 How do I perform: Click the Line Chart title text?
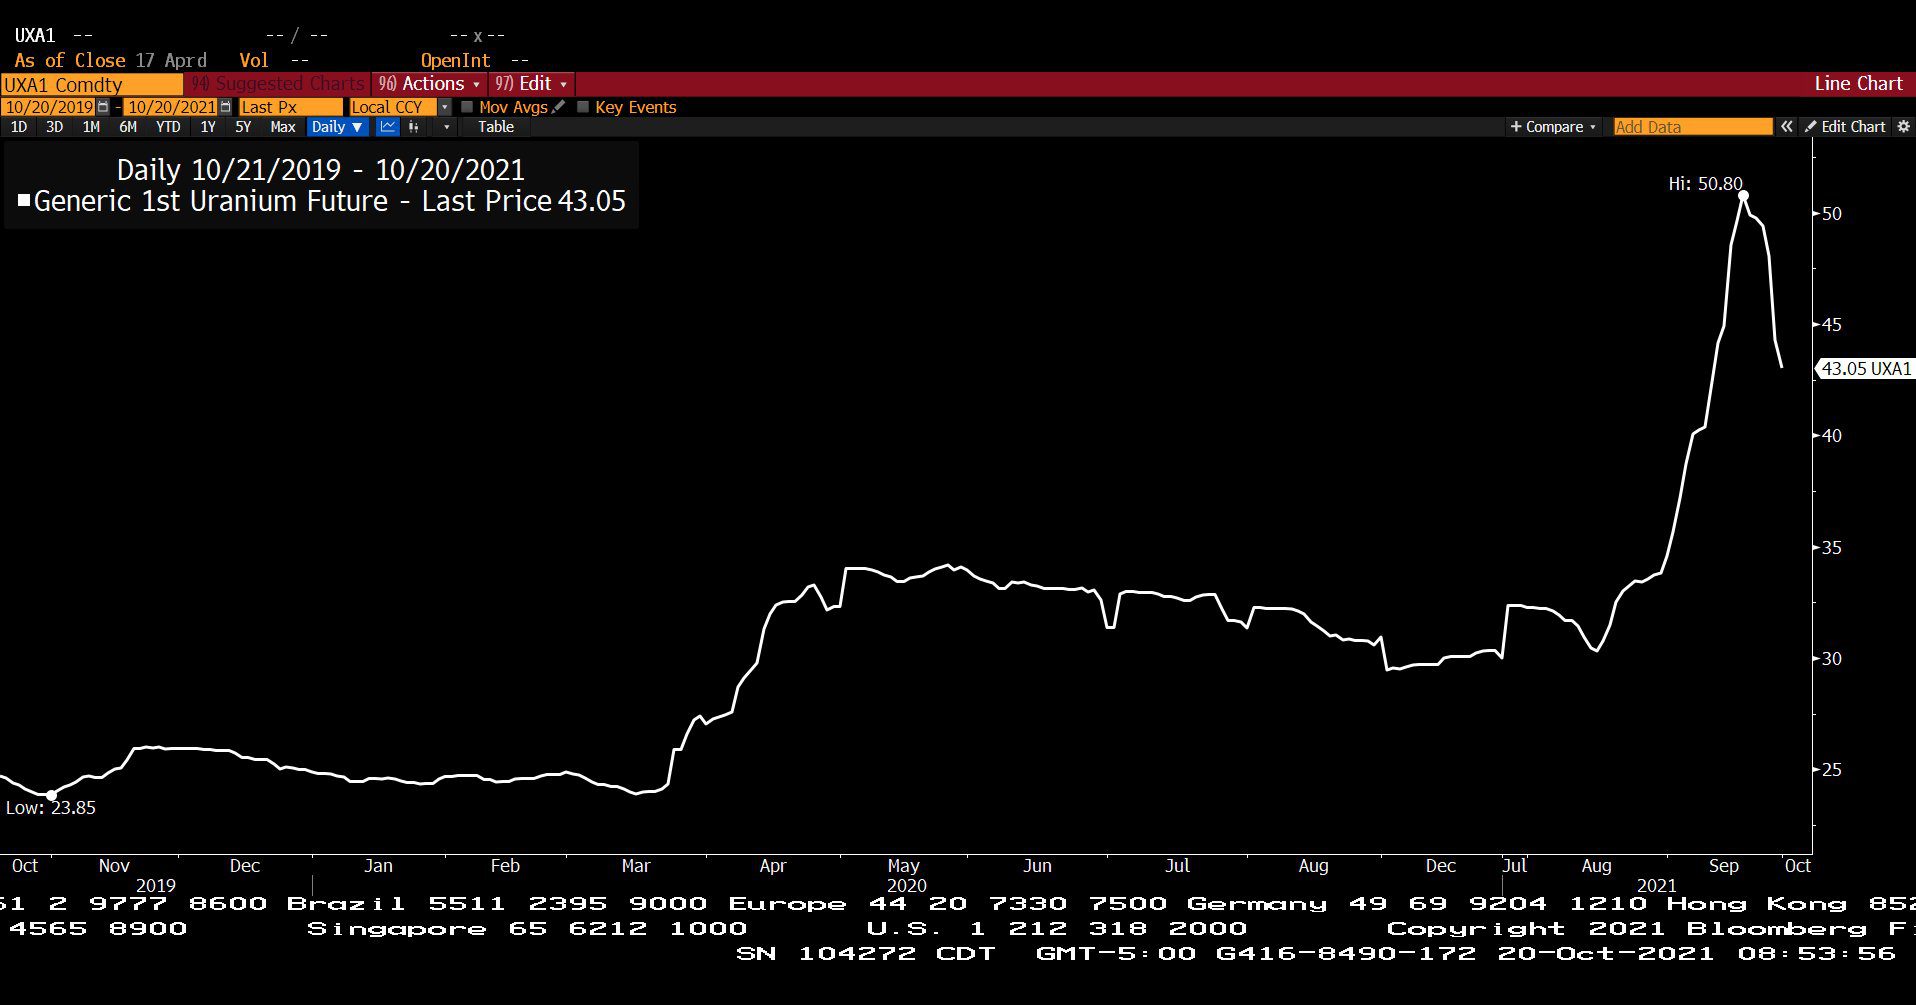(1858, 84)
